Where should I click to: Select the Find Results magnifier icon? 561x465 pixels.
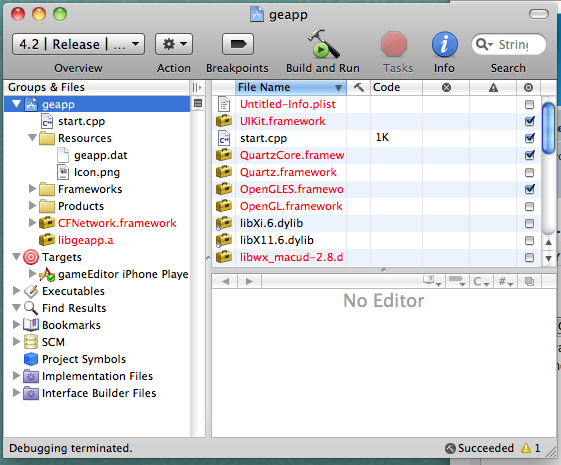coord(31,308)
